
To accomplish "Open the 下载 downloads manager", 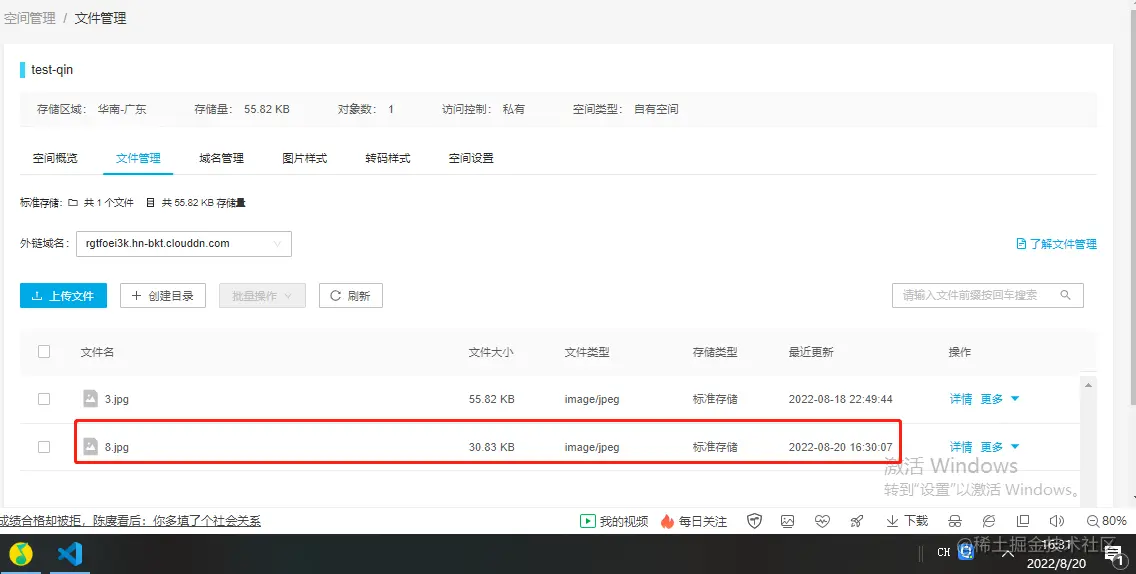I will (907, 521).
